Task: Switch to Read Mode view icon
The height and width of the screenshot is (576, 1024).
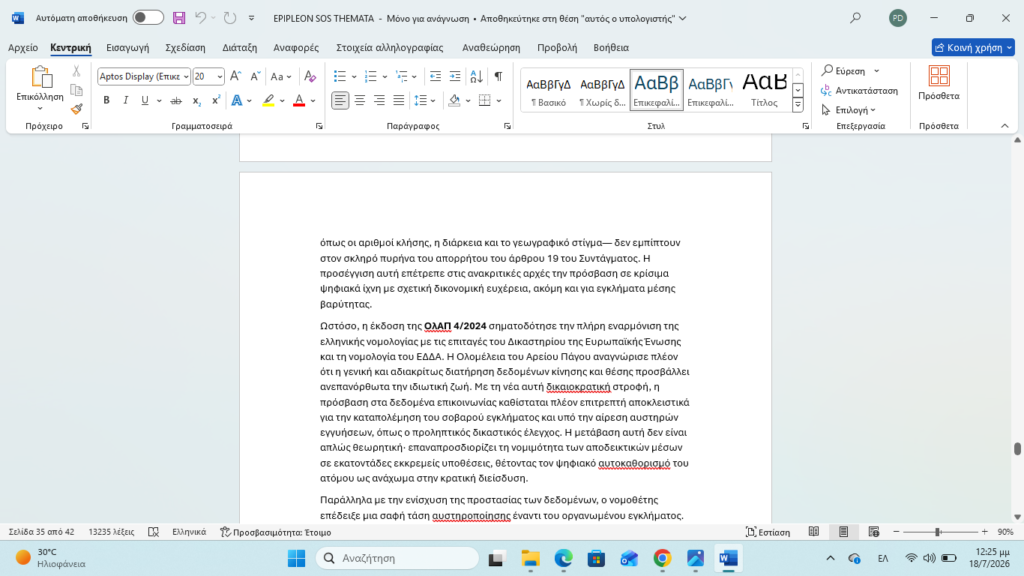Action: (x=814, y=532)
